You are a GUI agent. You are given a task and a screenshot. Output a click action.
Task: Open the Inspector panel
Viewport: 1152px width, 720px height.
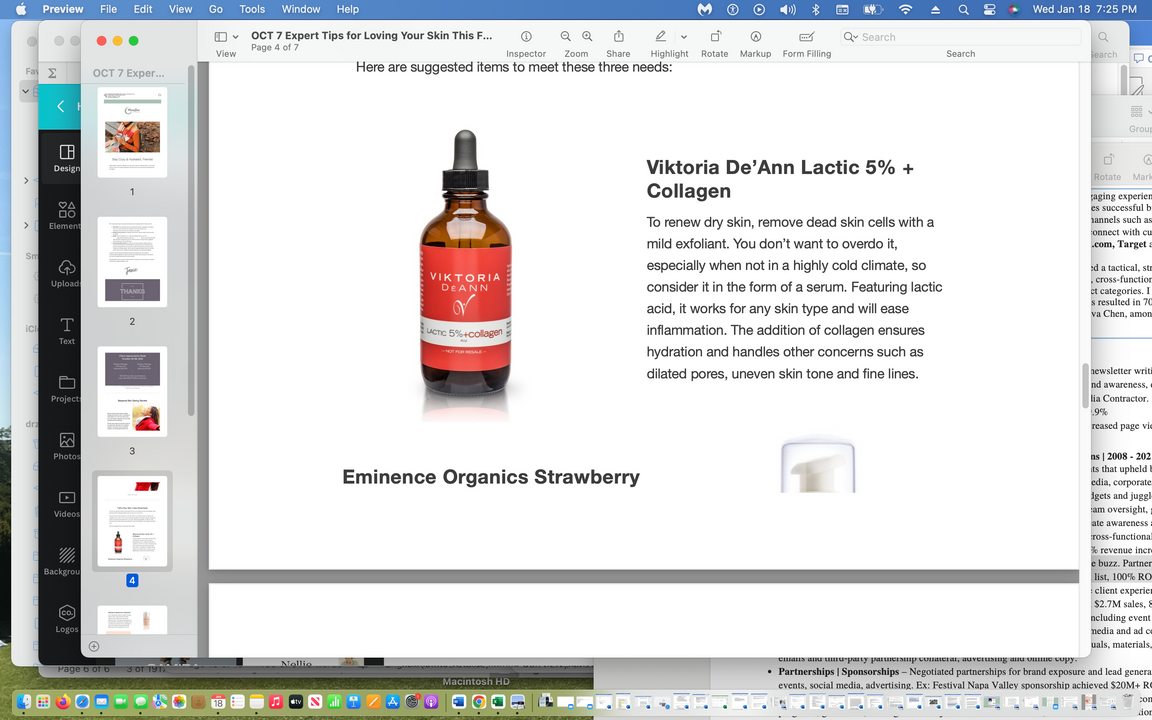click(526, 37)
